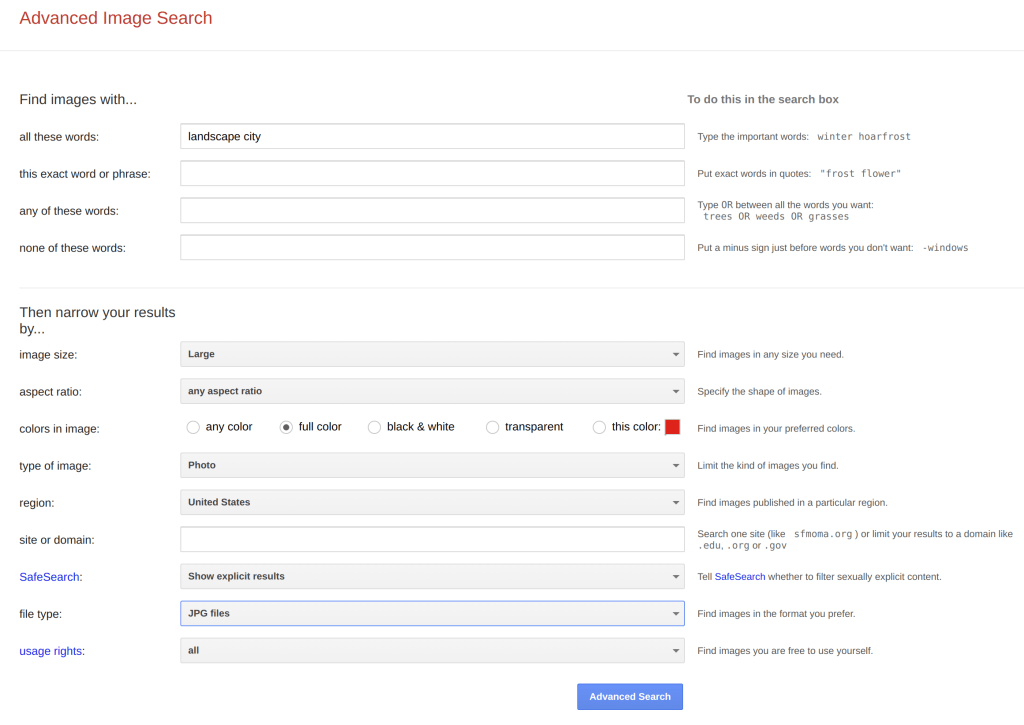Click the SafeSearch link in help text
This screenshot has width=1024, height=725.
point(740,577)
